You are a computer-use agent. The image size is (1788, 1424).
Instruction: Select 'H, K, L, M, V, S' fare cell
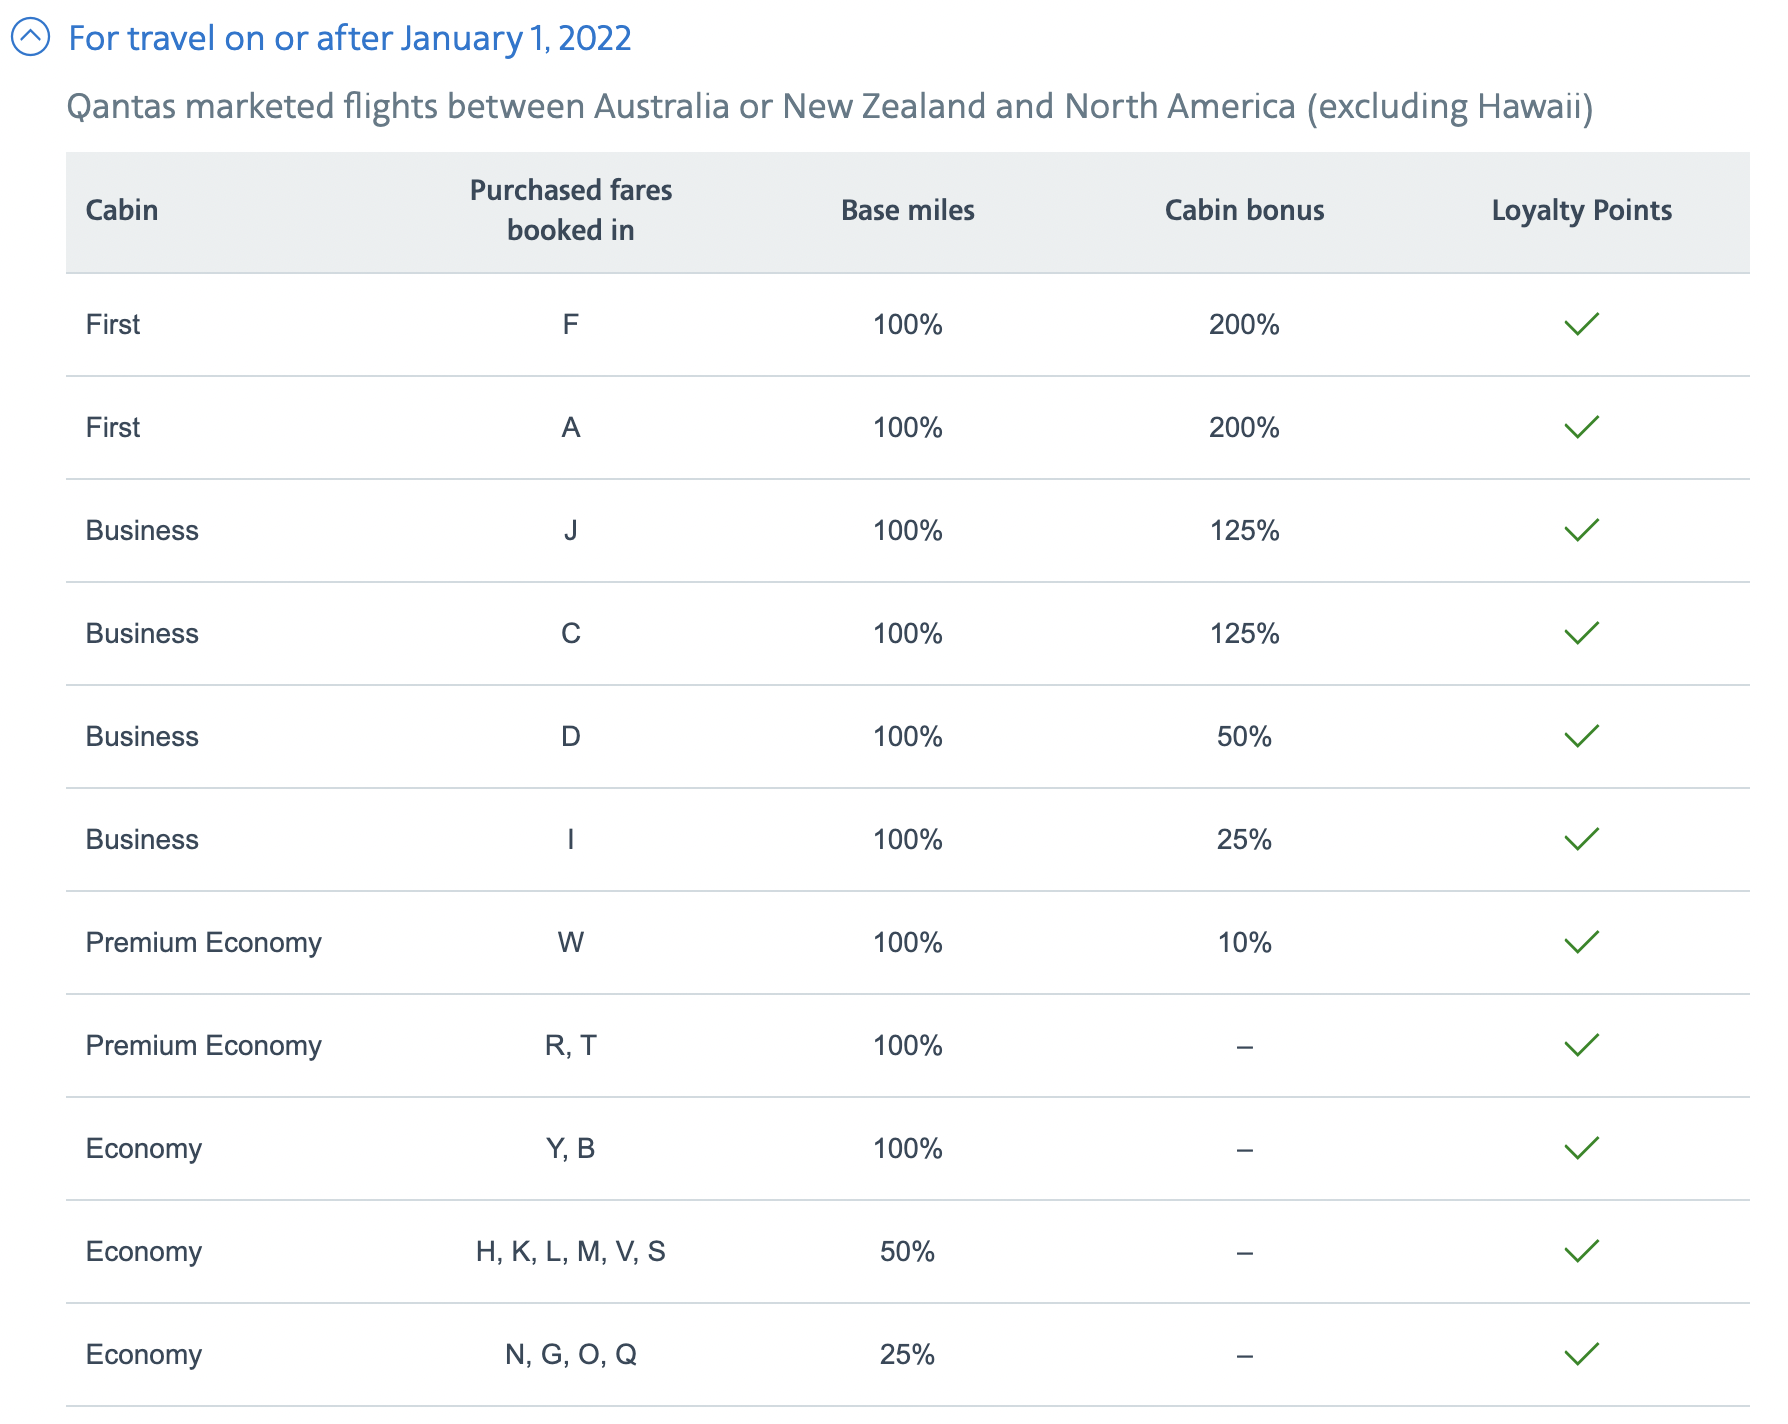570,1251
